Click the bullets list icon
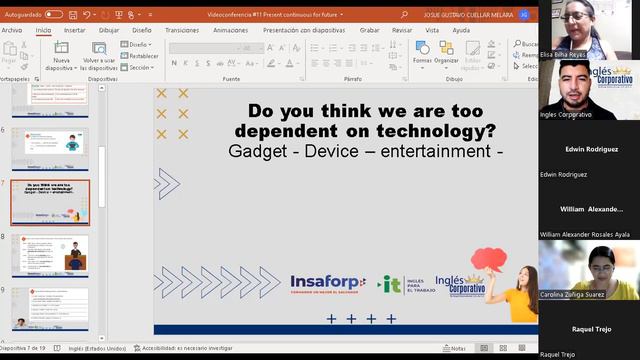 [314, 48]
